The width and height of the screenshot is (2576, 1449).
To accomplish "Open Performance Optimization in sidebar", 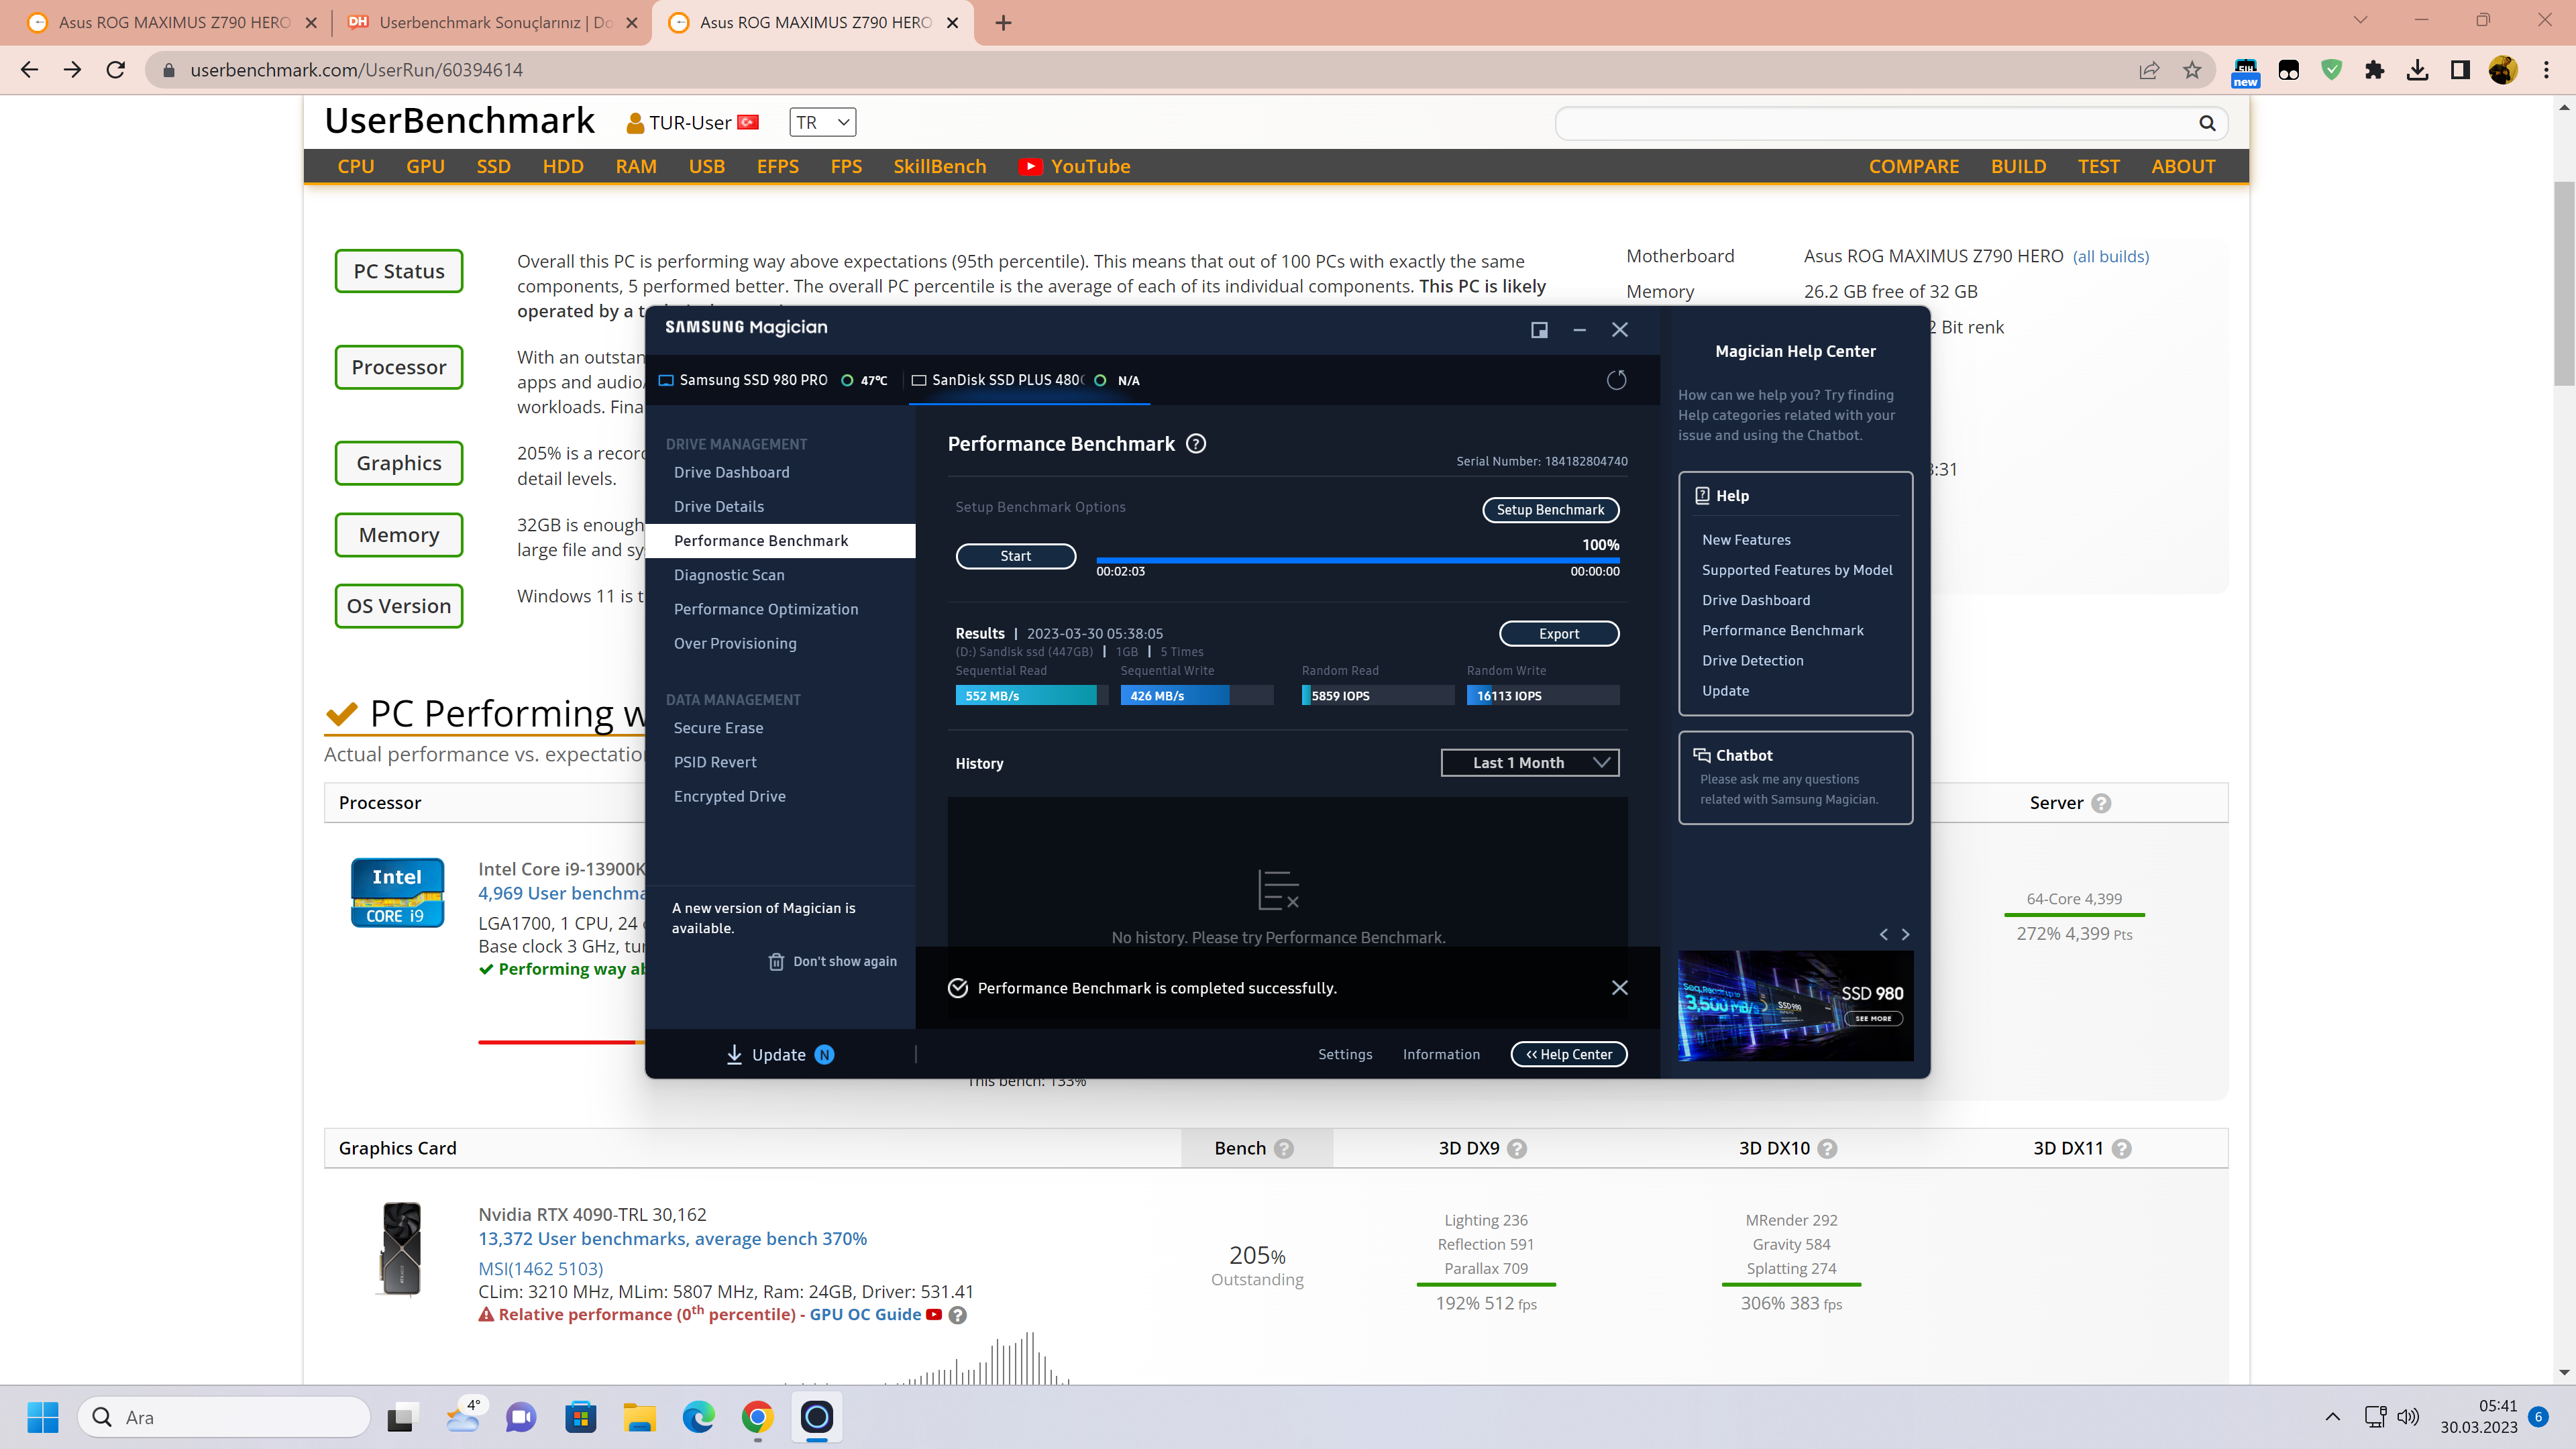I will pos(766,609).
